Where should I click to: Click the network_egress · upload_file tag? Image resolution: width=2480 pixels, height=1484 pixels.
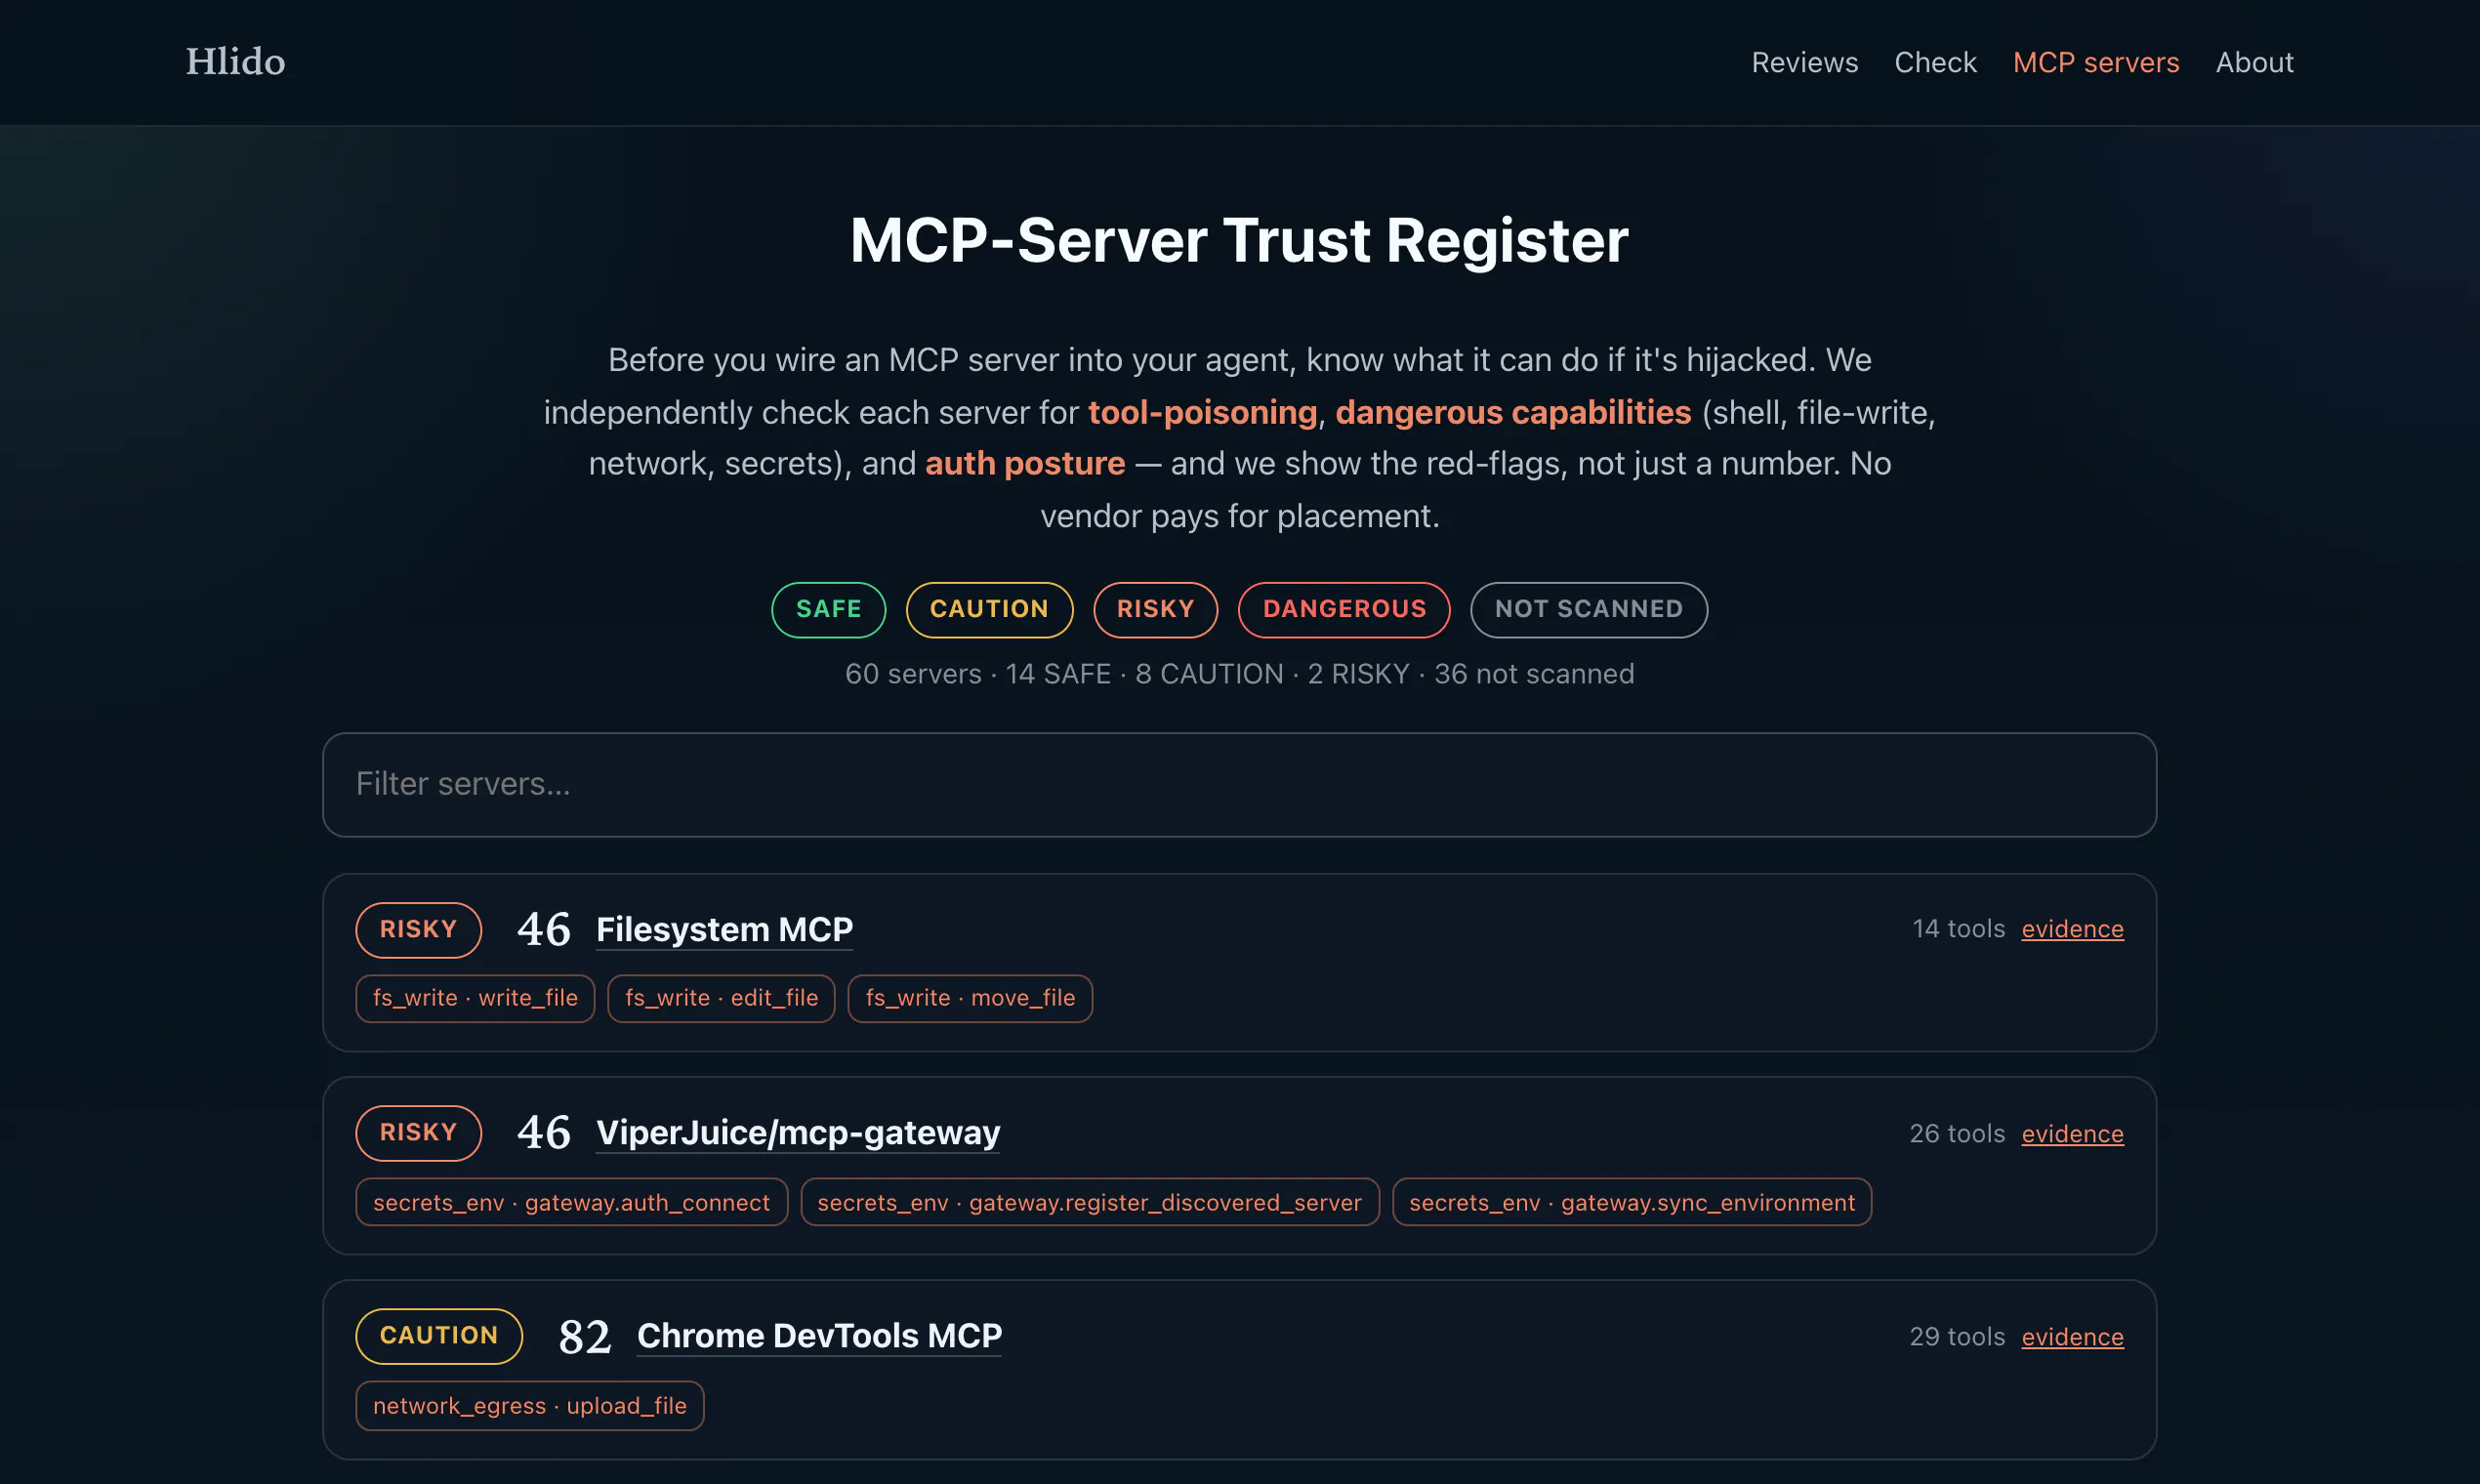[529, 1405]
